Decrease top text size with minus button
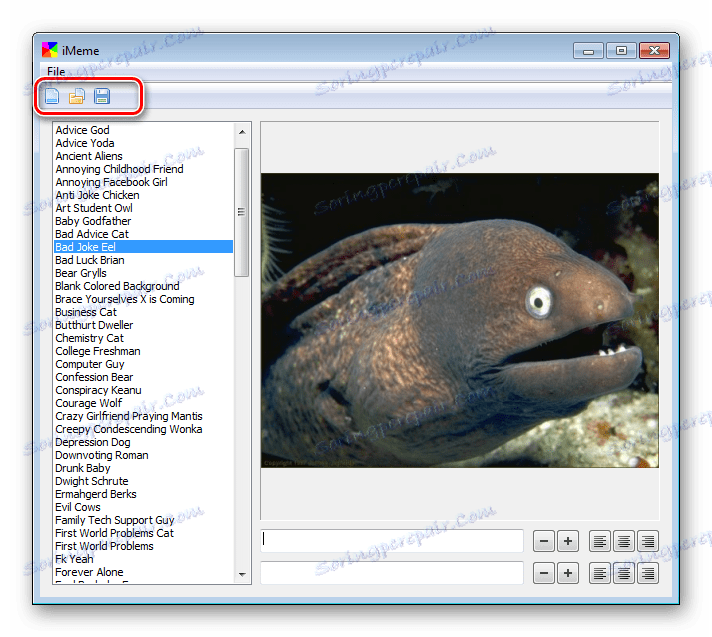This screenshot has height=637, width=712. [x=544, y=541]
